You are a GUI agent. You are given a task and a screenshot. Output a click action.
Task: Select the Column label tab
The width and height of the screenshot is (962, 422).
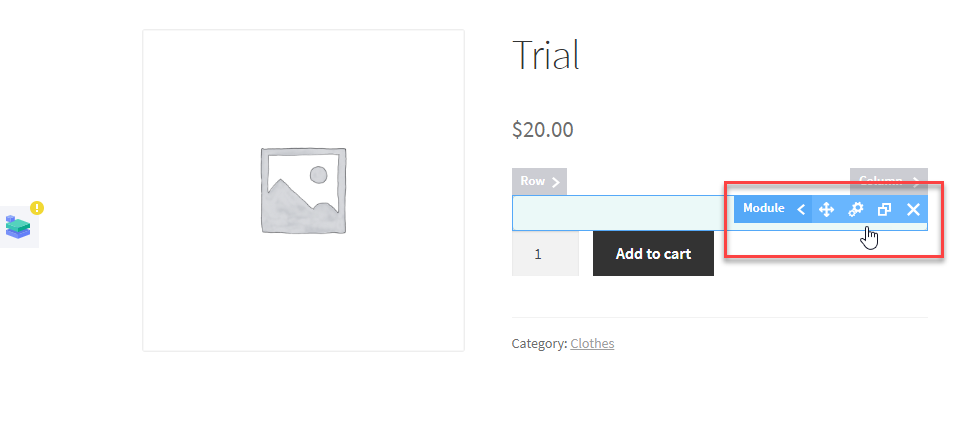coord(881,181)
